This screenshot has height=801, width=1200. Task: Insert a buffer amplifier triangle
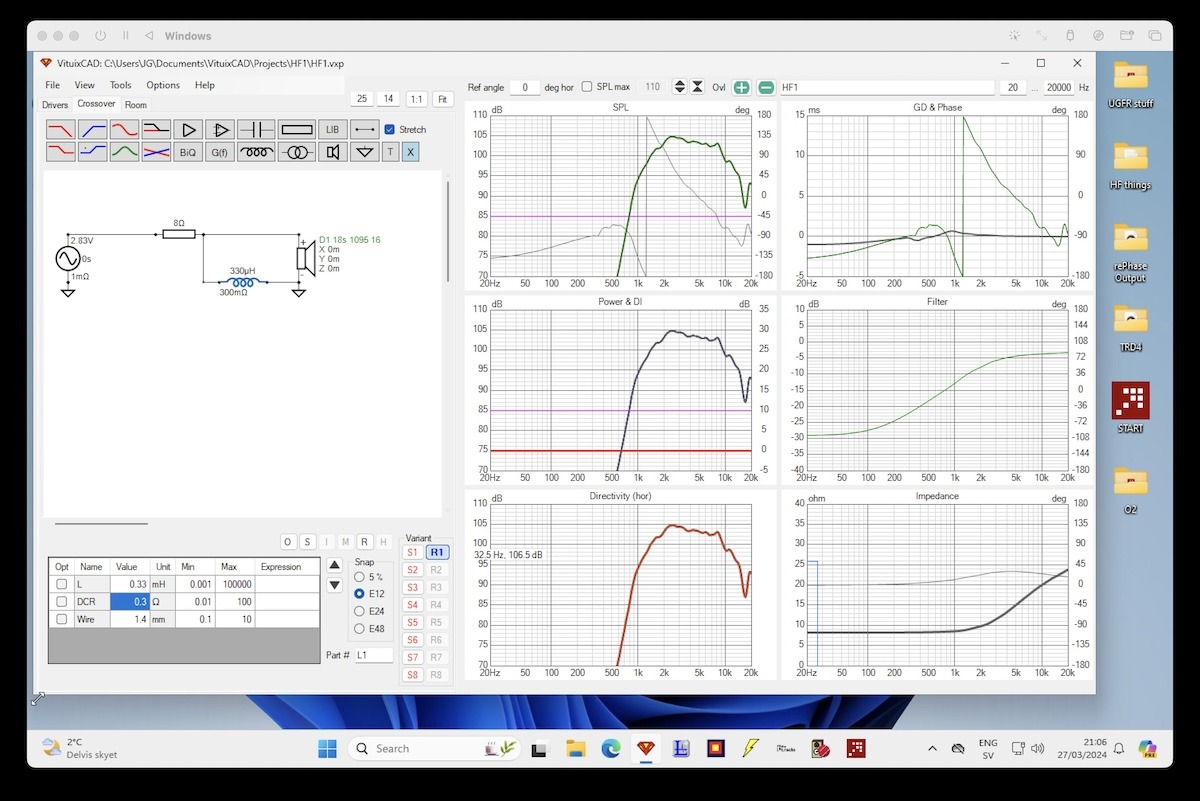pos(187,129)
